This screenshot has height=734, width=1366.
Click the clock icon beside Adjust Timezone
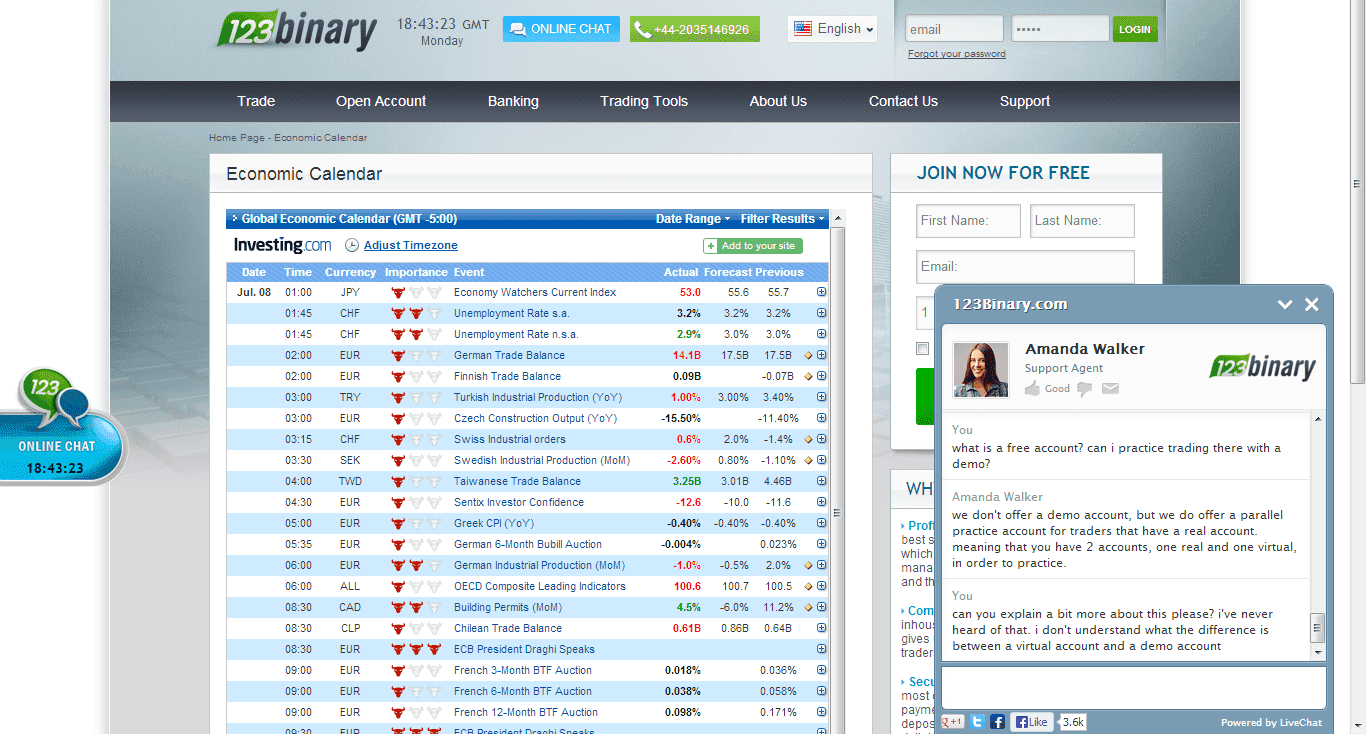(351, 245)
